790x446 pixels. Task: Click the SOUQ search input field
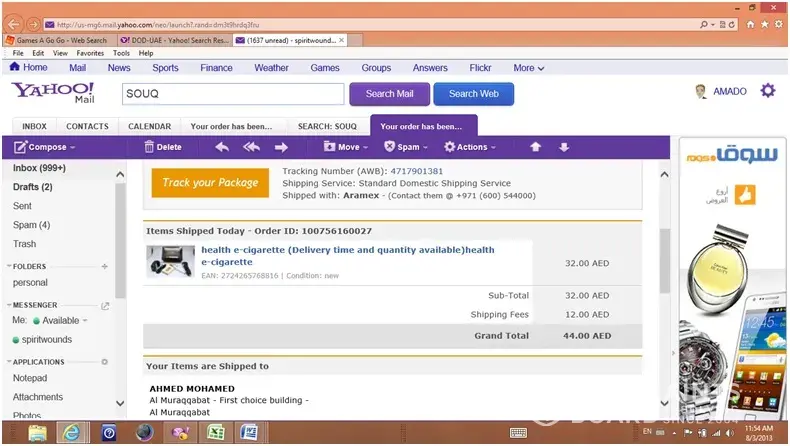click(232, 94)
